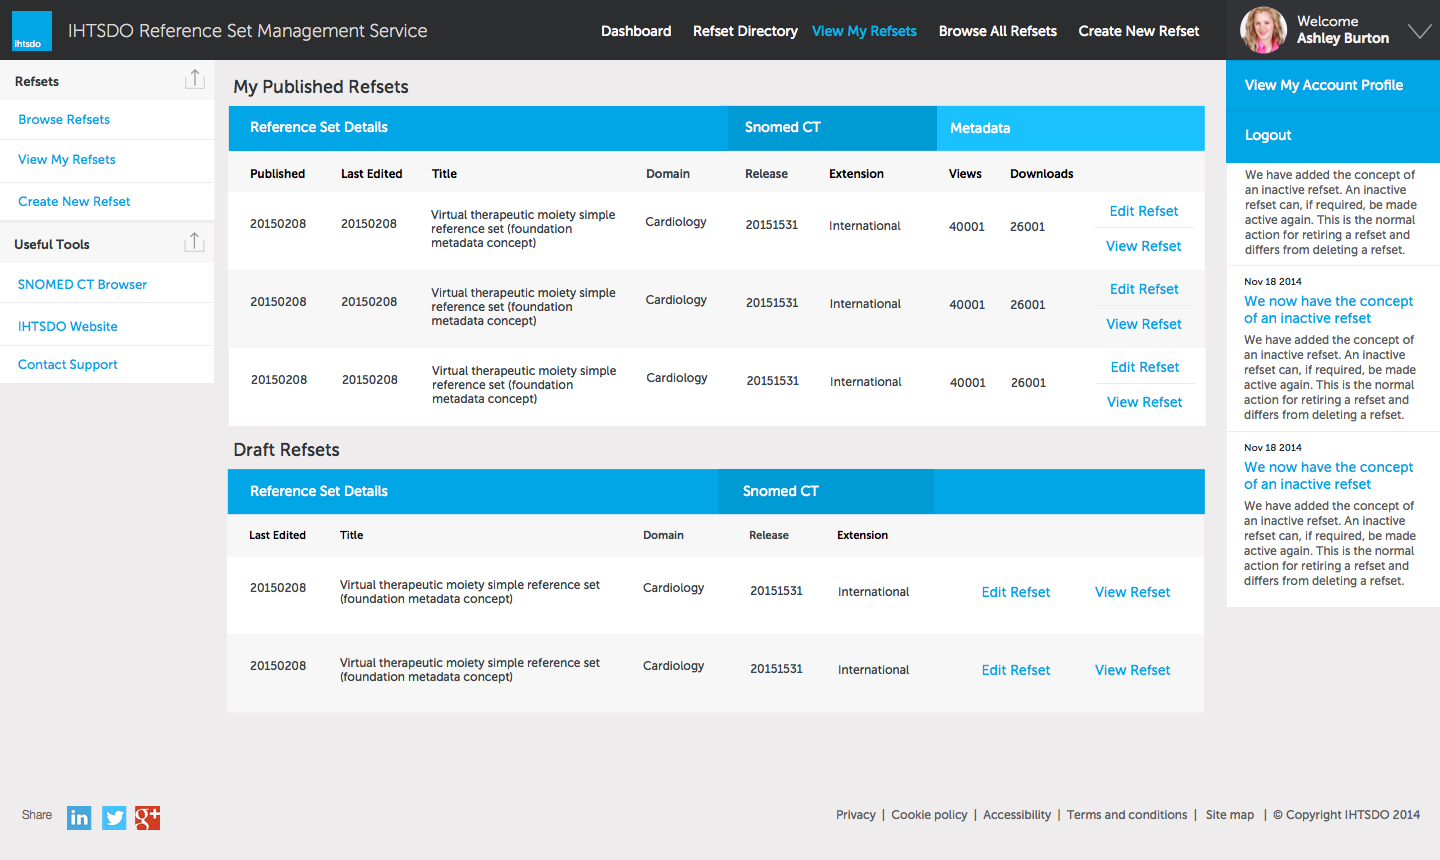Click the service title in header
Viewport: 1440px width, 860px height.
coord(247,31)
